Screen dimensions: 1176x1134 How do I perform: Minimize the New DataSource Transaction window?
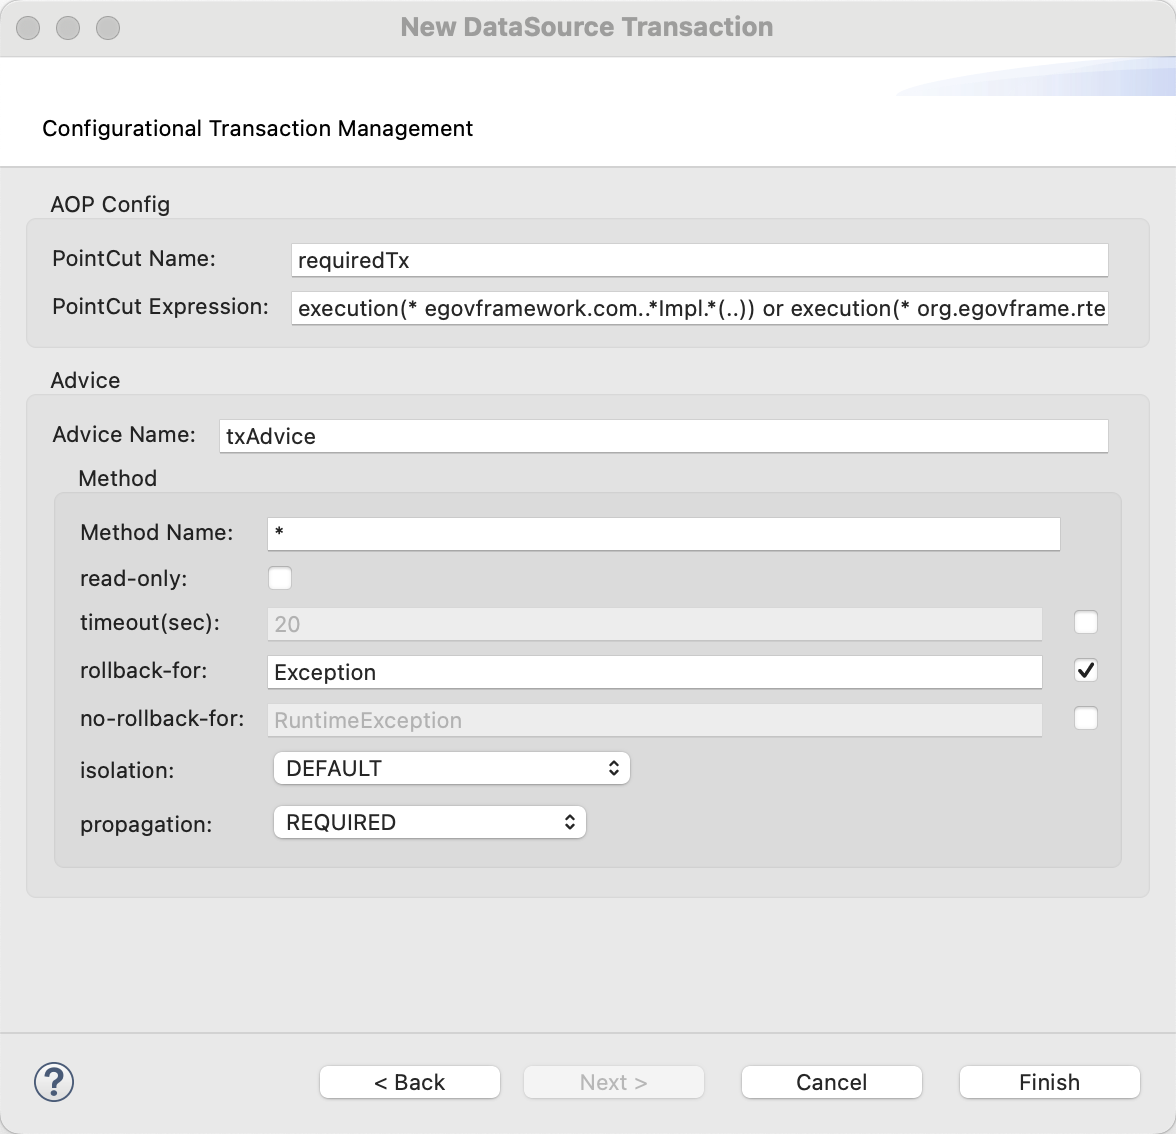(68, 28)
